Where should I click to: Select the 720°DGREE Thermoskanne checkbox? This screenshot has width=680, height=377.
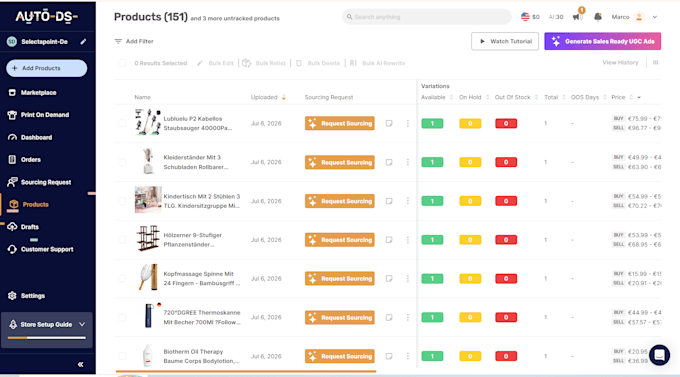[122, 317]
